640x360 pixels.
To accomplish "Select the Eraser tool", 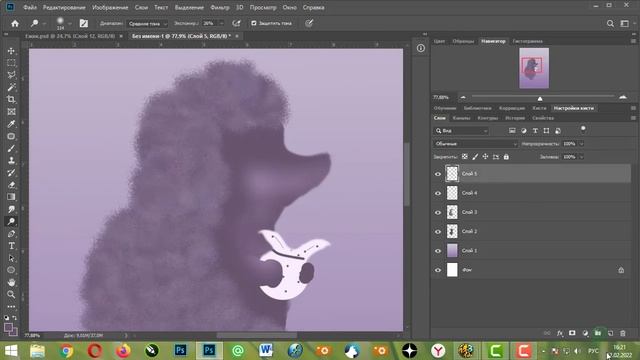I will [x=11, y=185].
